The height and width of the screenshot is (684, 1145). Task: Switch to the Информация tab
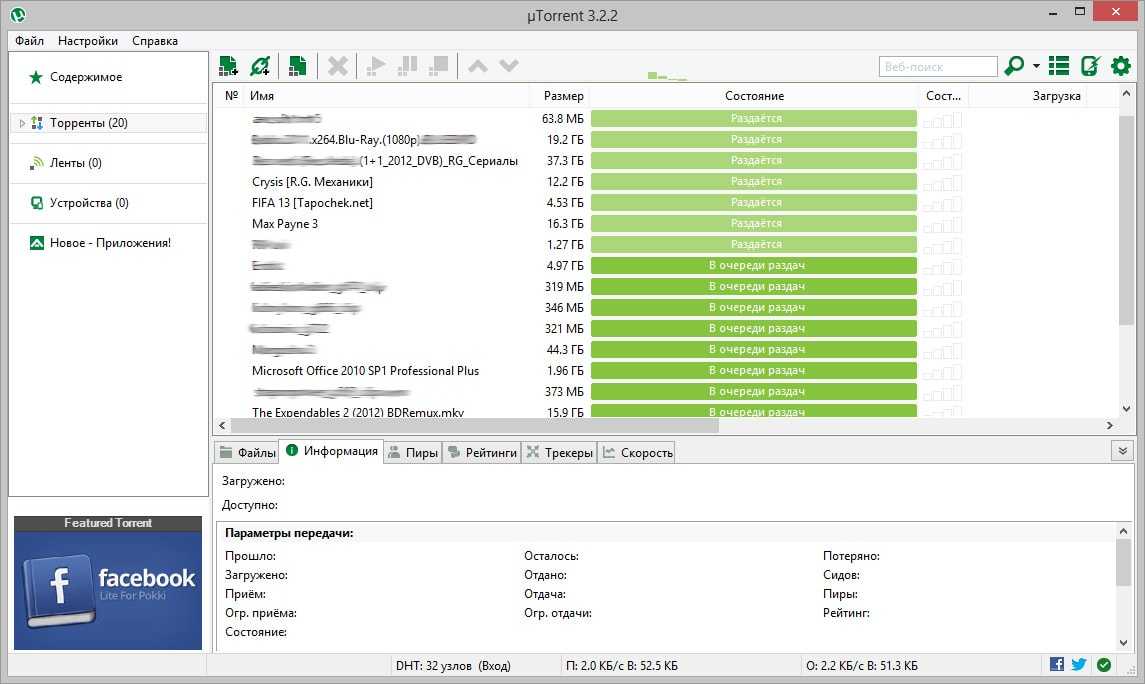(332, 451)
